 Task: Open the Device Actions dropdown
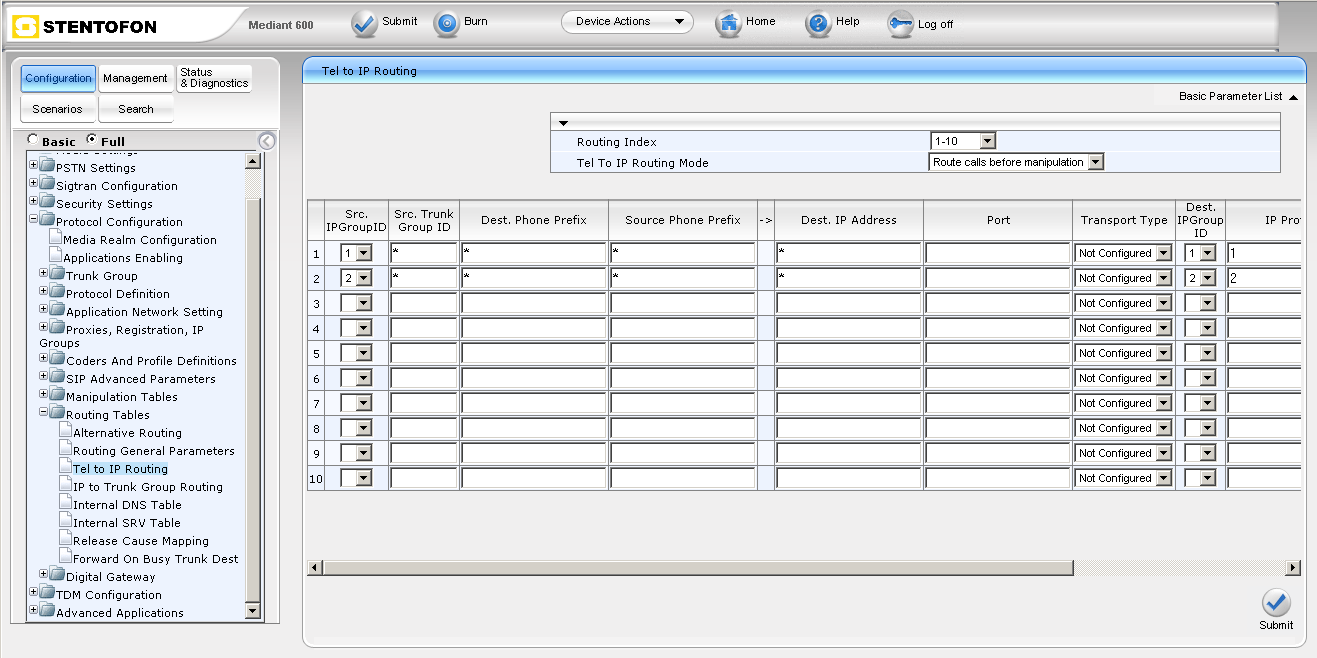click(627, 22)
